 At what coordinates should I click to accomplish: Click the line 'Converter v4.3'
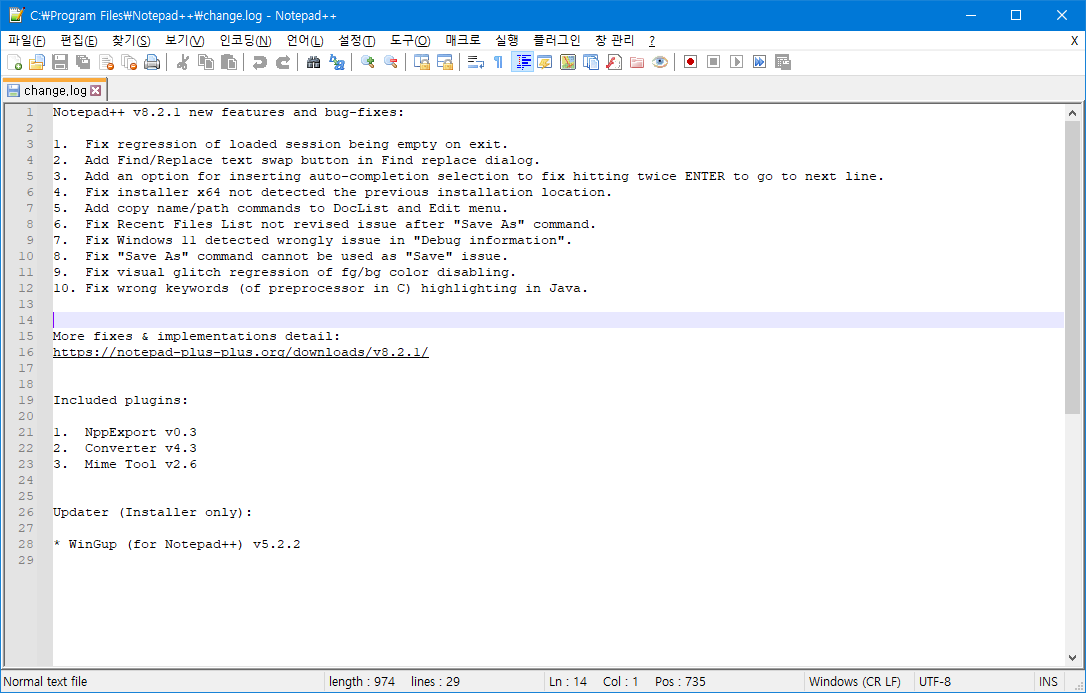coord(141,448)
